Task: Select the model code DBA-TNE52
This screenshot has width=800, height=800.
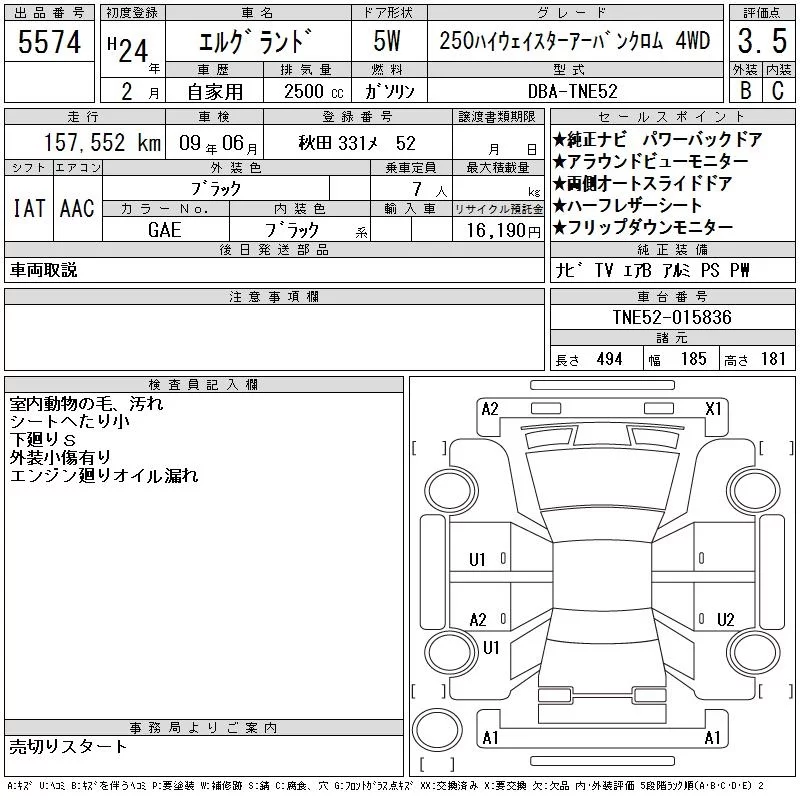Action: point(572,91)
